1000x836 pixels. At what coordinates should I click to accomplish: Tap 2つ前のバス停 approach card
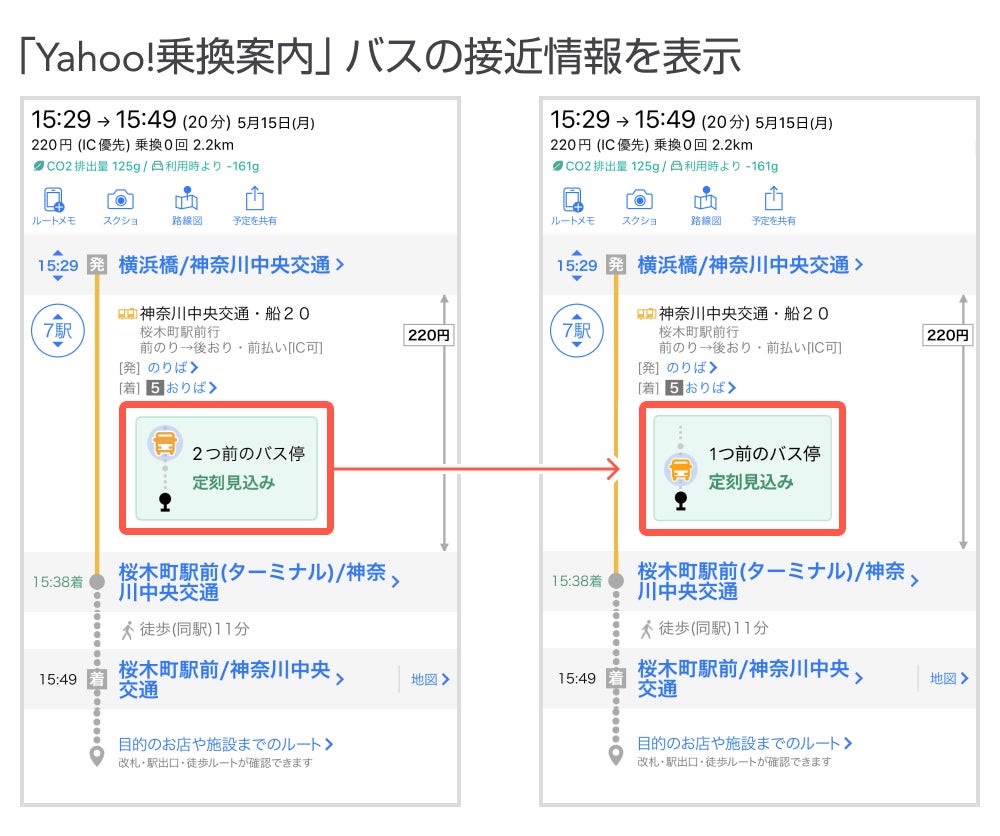coord(226,468)
